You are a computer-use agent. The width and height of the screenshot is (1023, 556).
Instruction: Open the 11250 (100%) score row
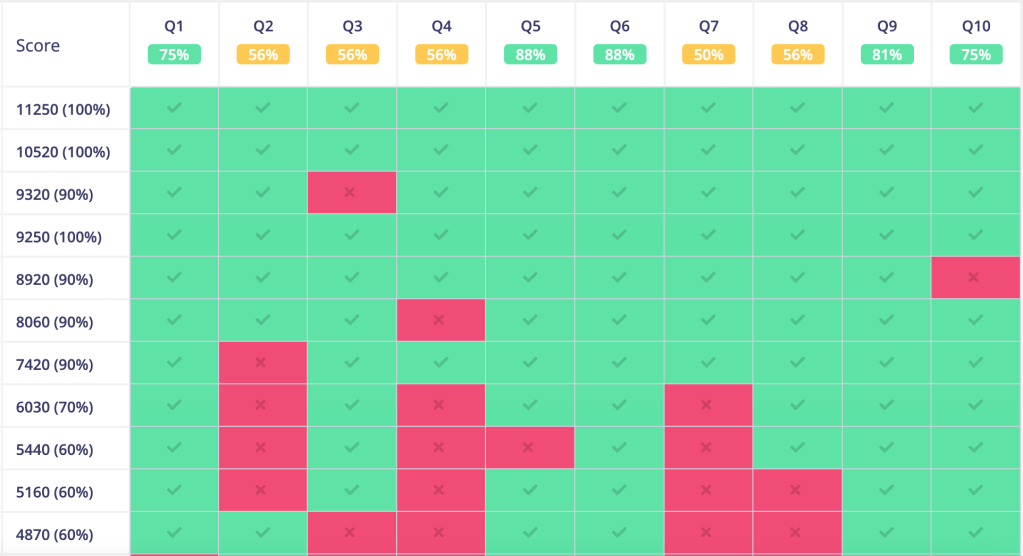pyautogui.click(x=63, y=109)
